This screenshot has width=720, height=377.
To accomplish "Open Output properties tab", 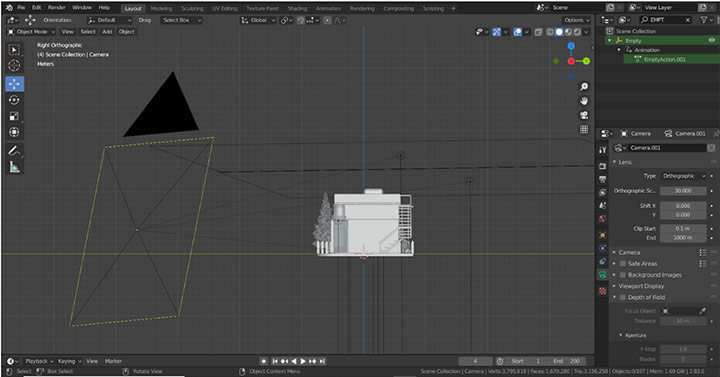I will pyautogui.click(x=603, y=179).
